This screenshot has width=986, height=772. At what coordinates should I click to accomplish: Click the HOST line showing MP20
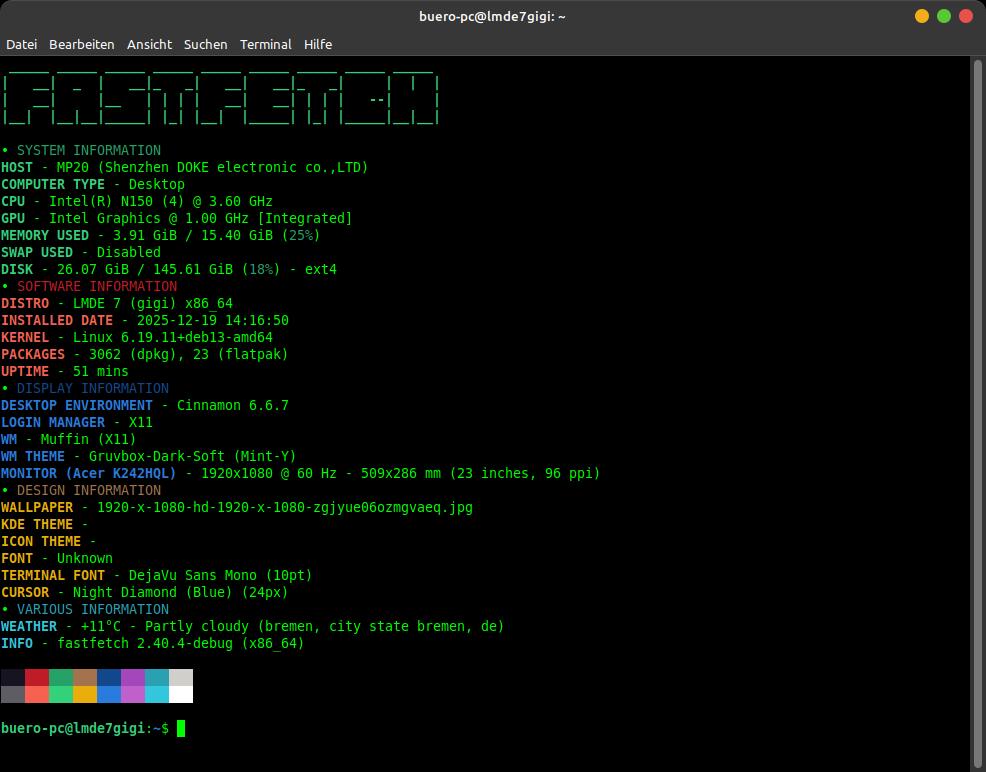click(185, 167)
